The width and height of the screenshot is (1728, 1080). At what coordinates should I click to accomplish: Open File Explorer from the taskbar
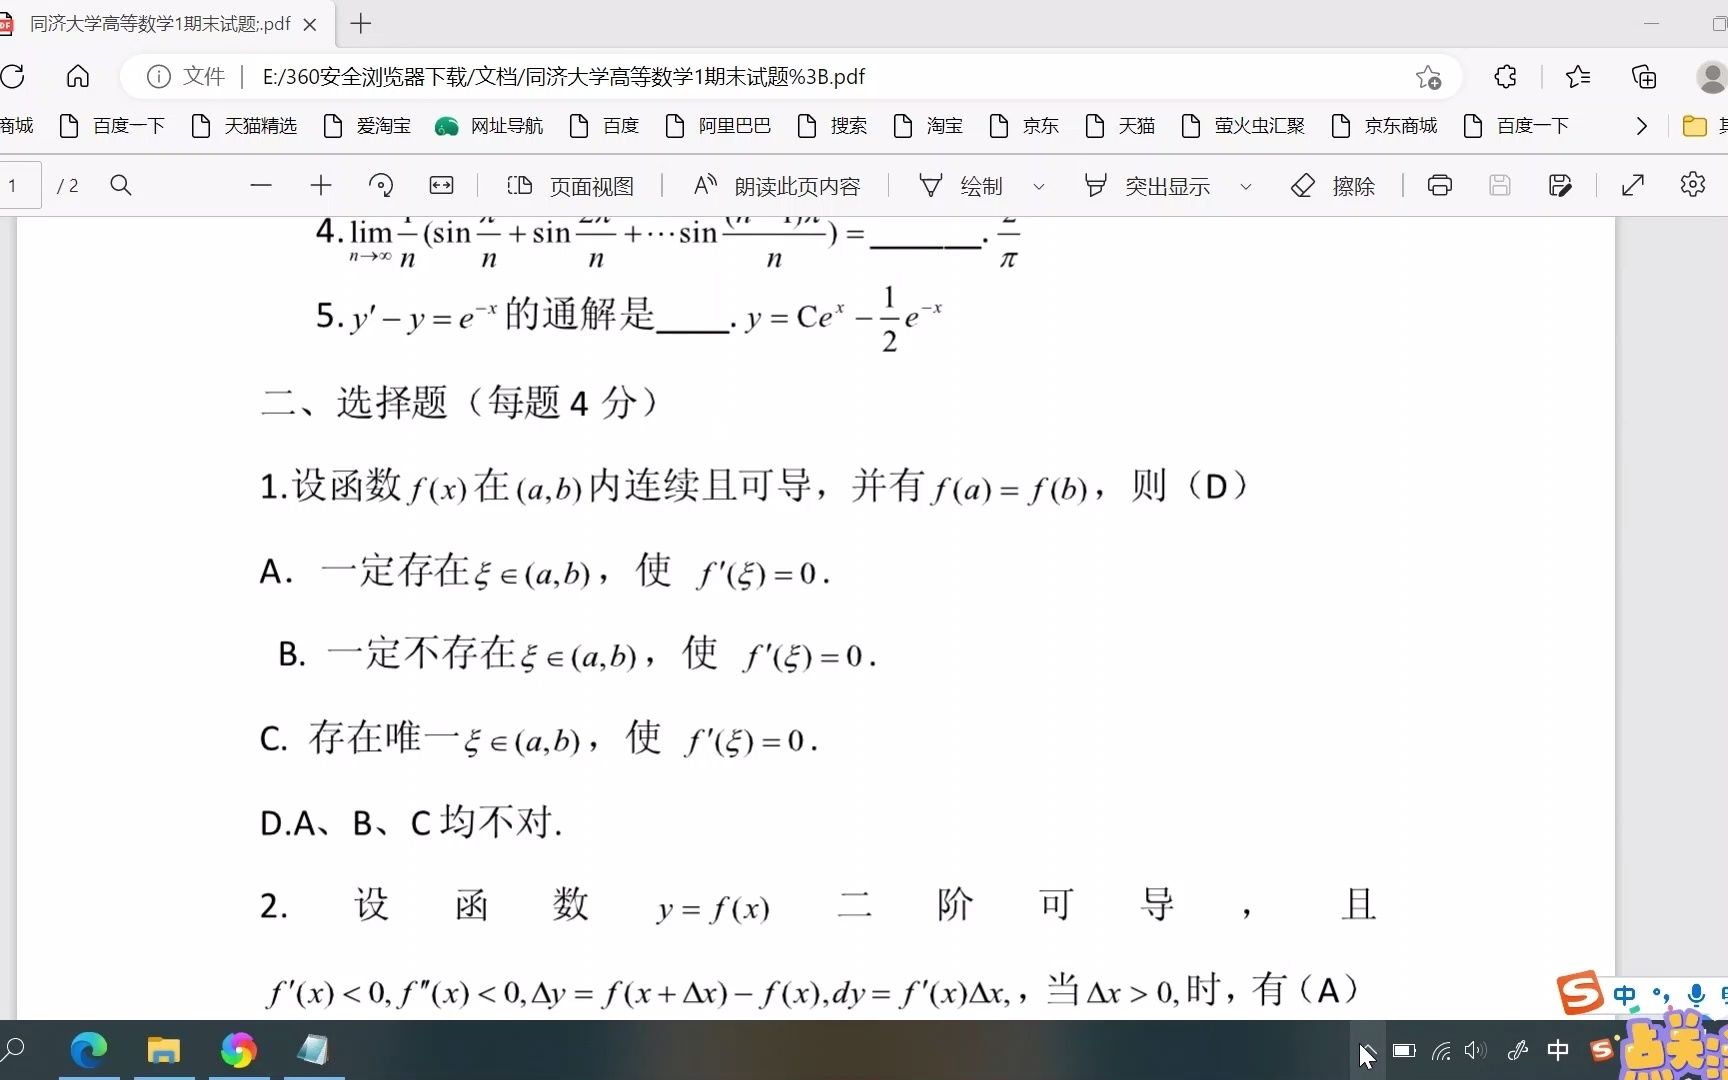coord(163,1050)
